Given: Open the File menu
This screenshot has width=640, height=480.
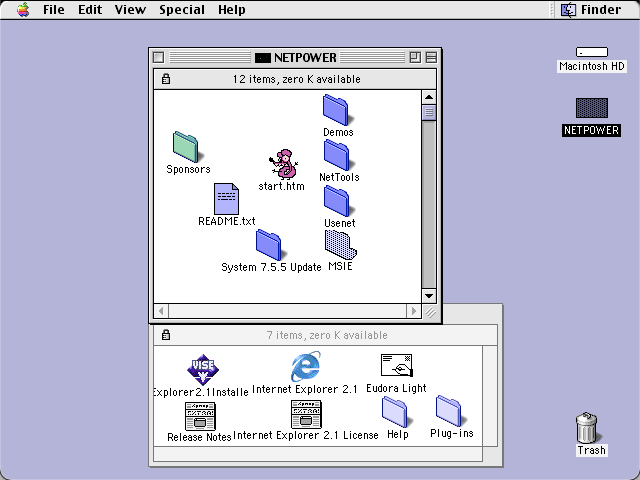Looking at the screenshot, I should tap(53, 9).
